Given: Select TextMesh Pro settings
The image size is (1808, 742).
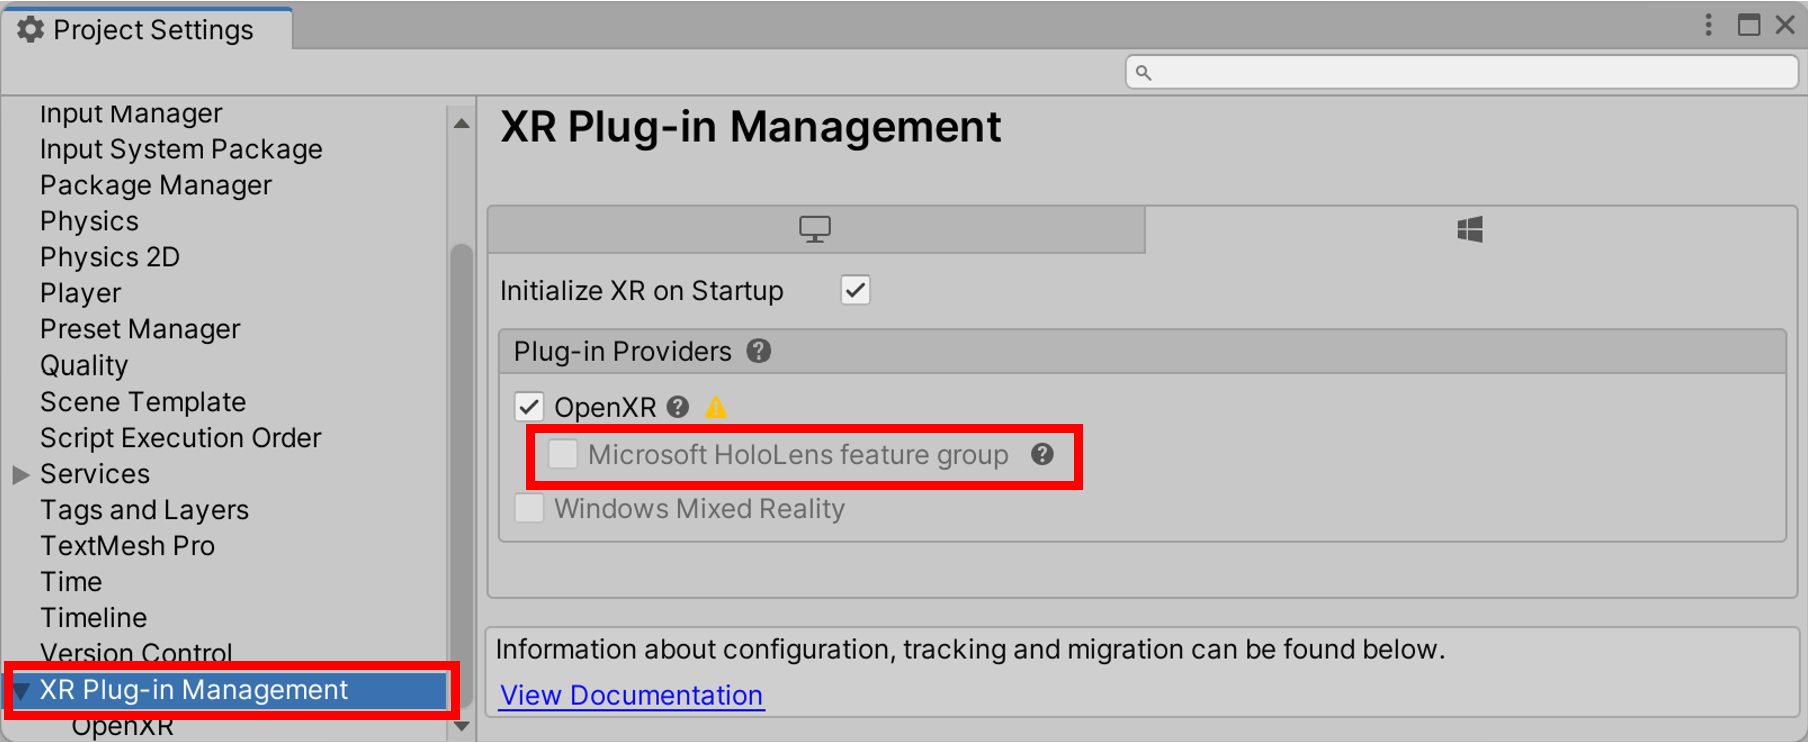Looking at the screenshot, I should [127, 546].
